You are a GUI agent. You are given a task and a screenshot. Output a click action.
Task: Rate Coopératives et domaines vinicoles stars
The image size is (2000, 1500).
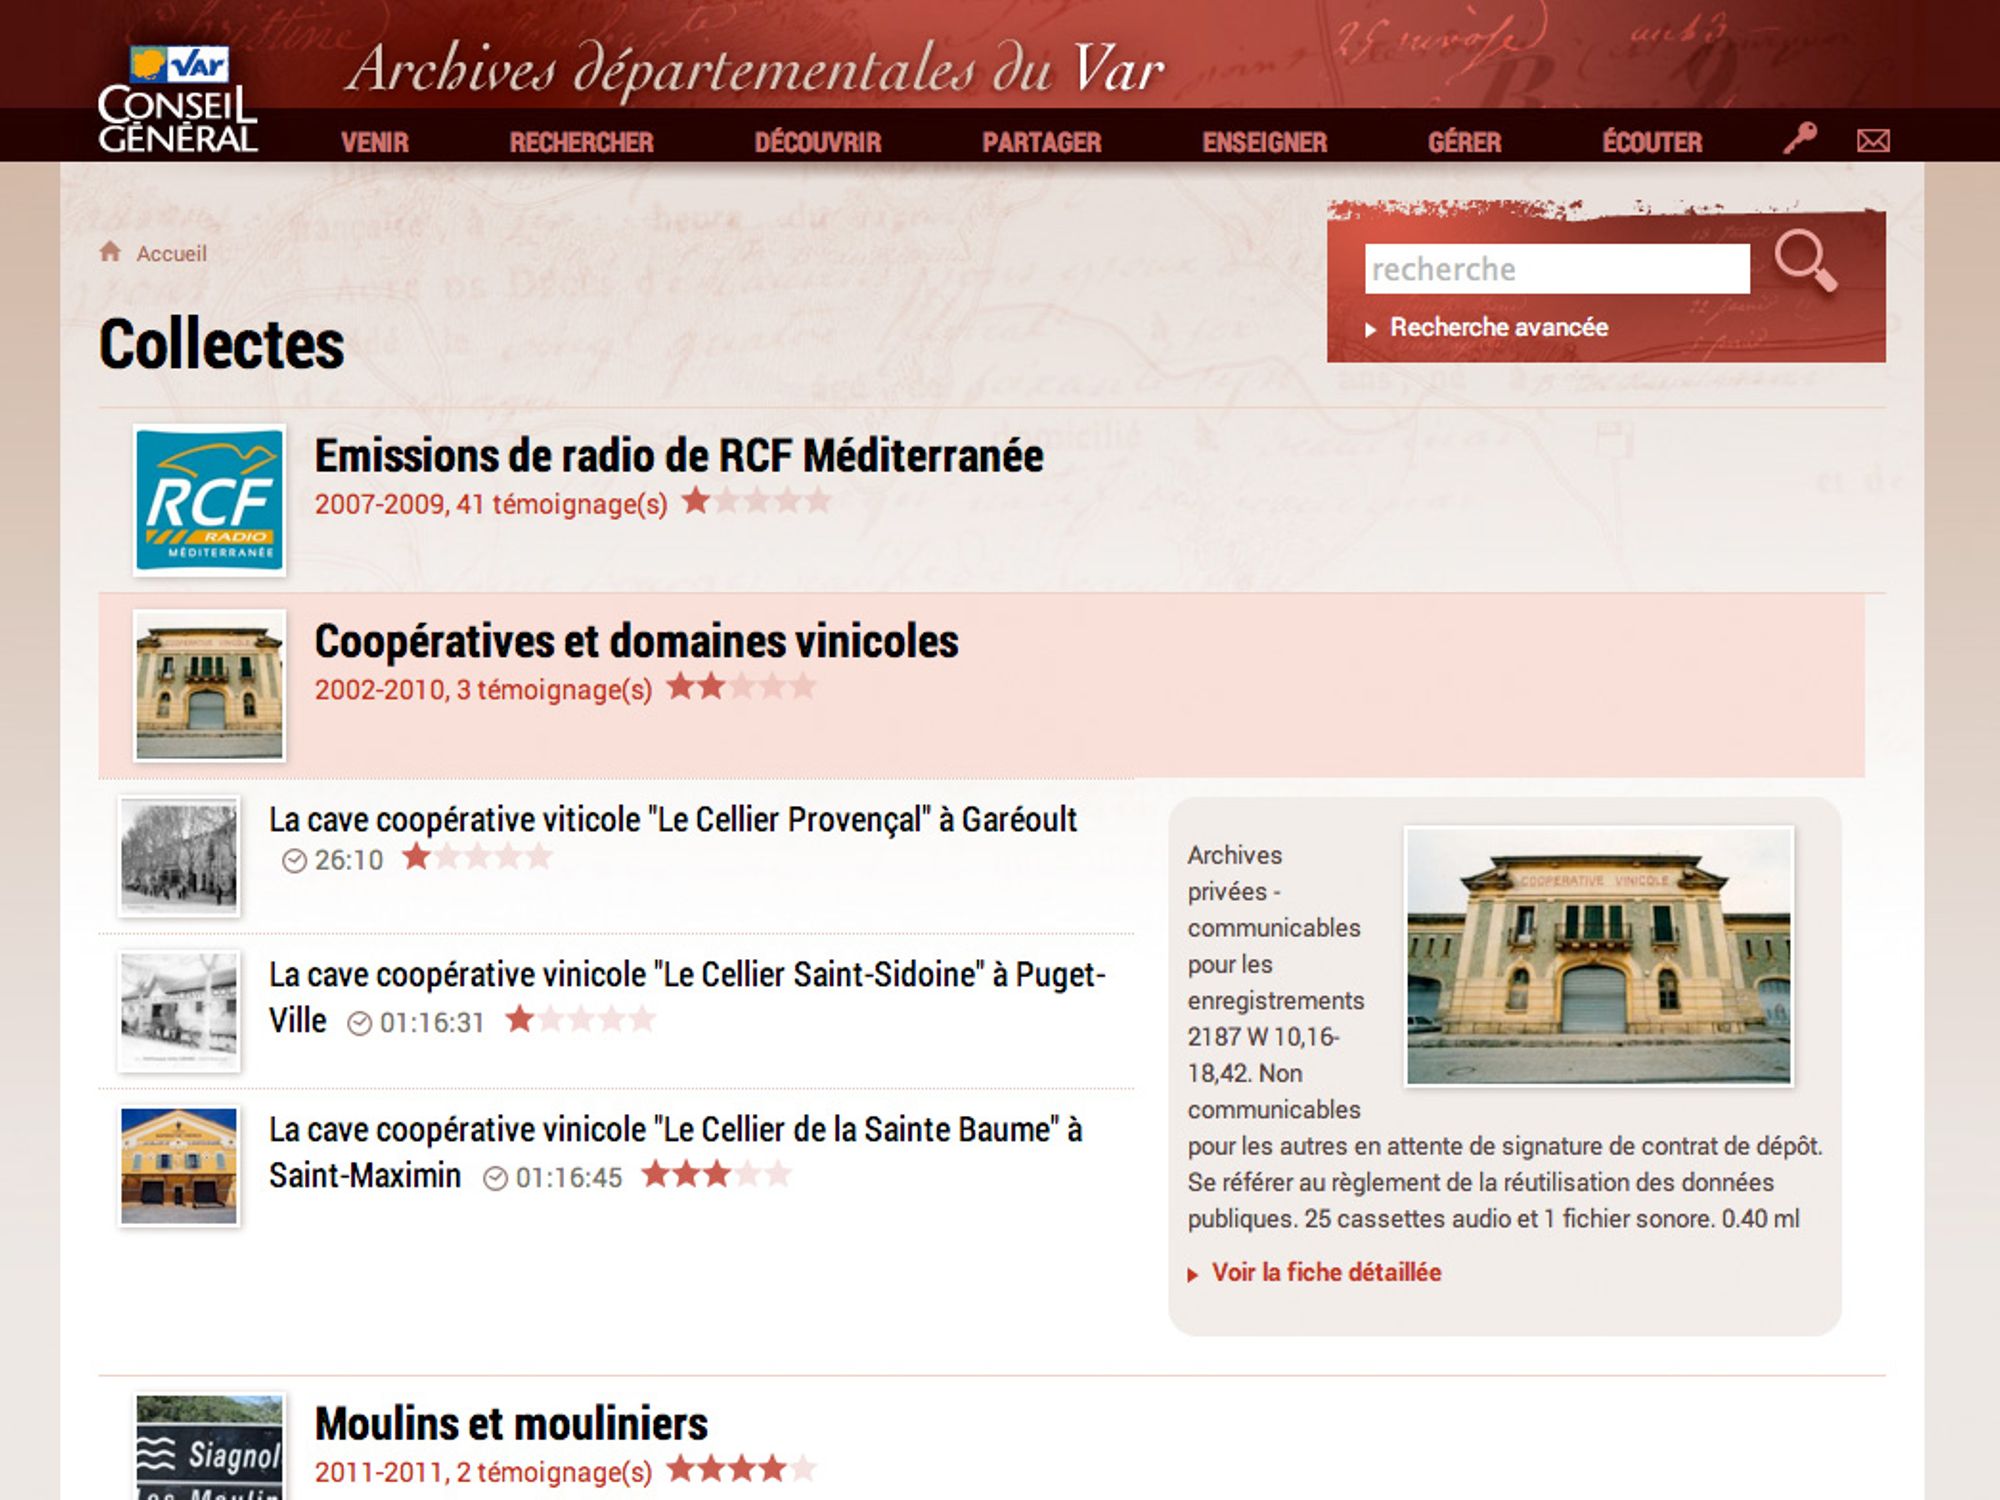point(741,687)
